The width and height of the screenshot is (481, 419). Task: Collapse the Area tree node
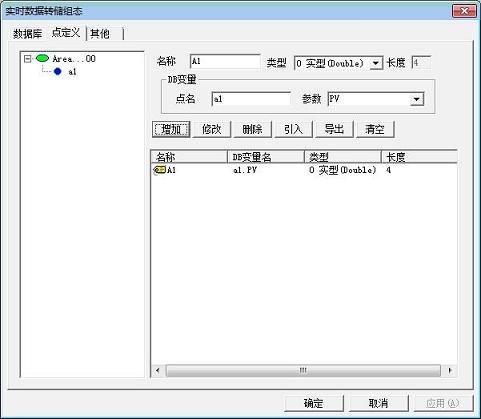[x=28, y=59]
